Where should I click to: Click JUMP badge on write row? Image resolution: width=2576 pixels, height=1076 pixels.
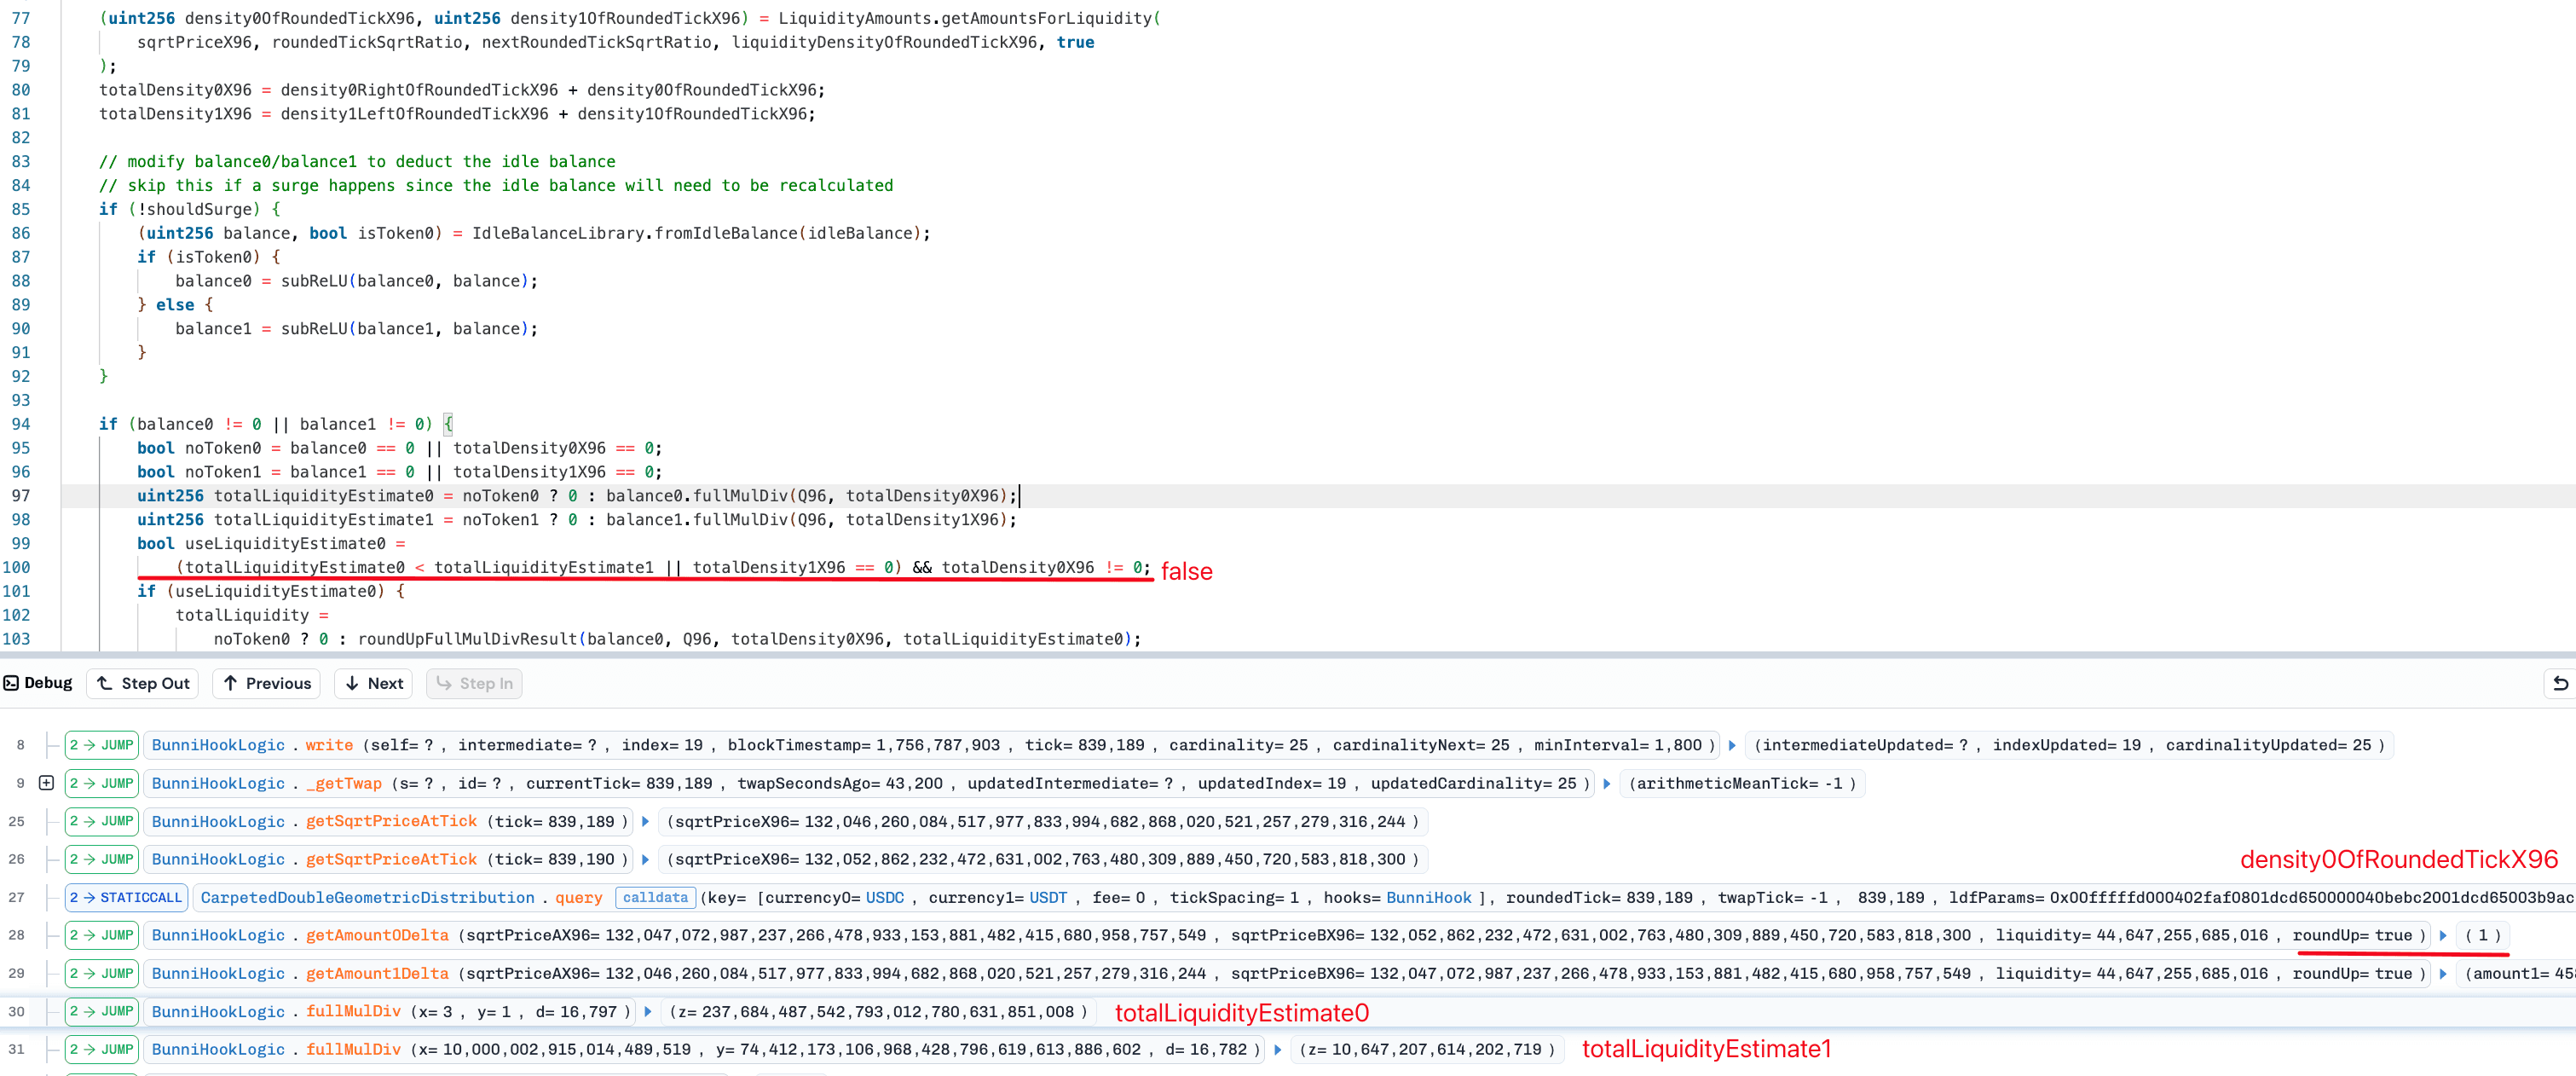click(102, 745)
